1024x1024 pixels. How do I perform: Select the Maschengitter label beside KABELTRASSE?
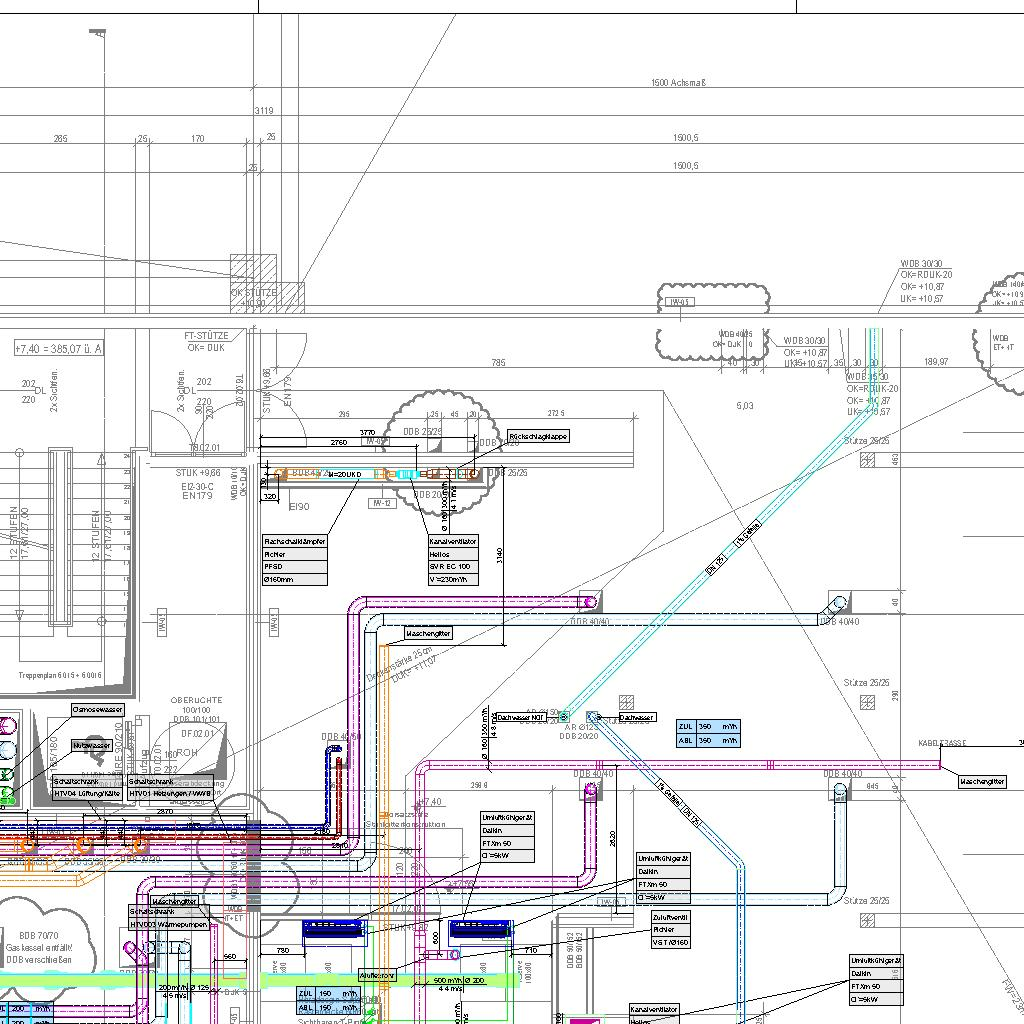(x=982, y=782)
